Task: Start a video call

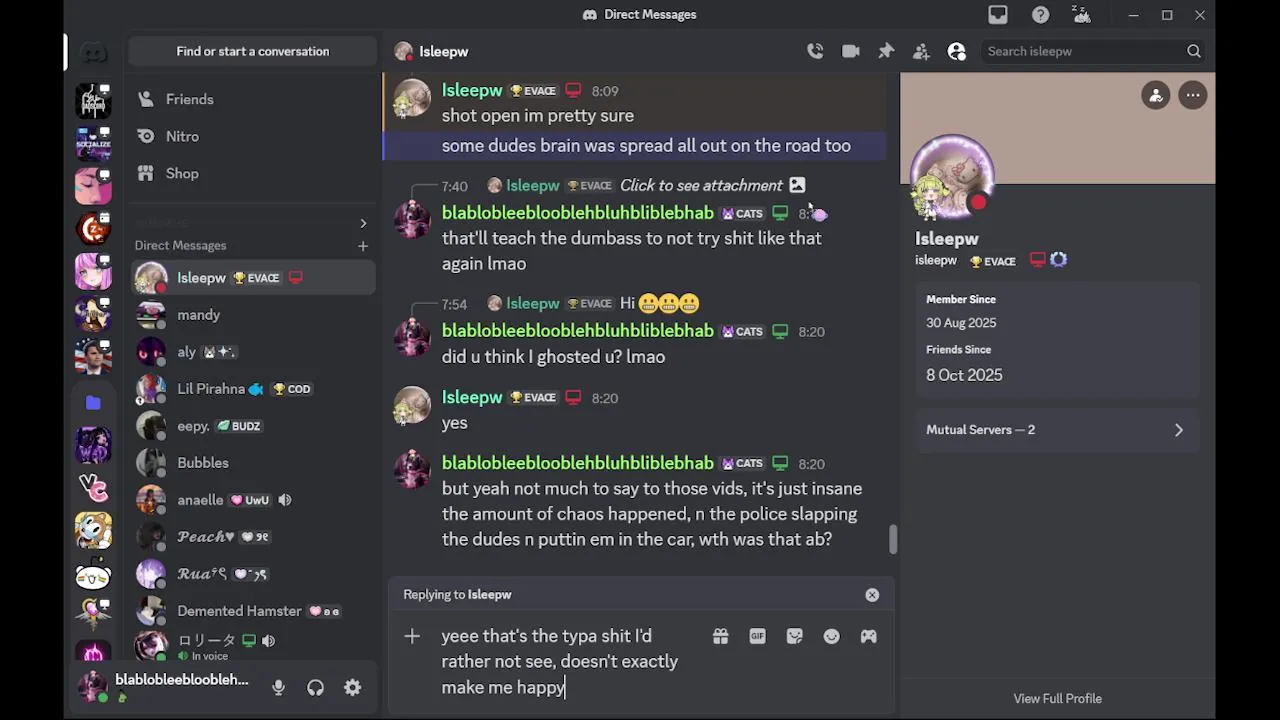Action: (851, 51)
